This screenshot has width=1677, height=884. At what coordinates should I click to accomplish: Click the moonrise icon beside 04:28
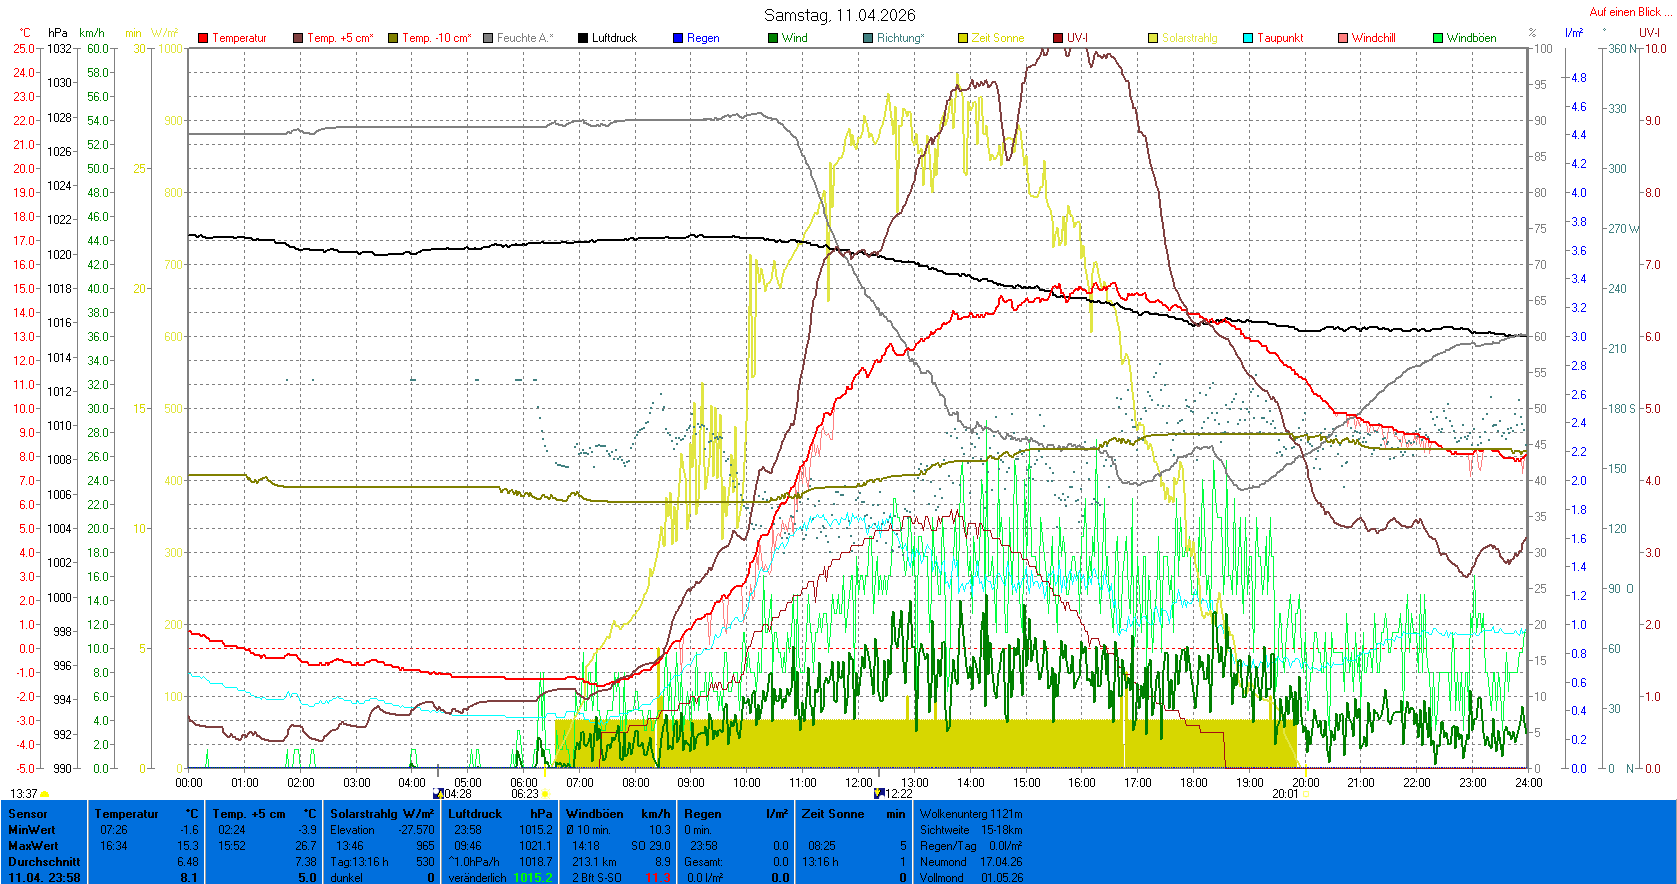pyautogui.click(x=438, y=794)
